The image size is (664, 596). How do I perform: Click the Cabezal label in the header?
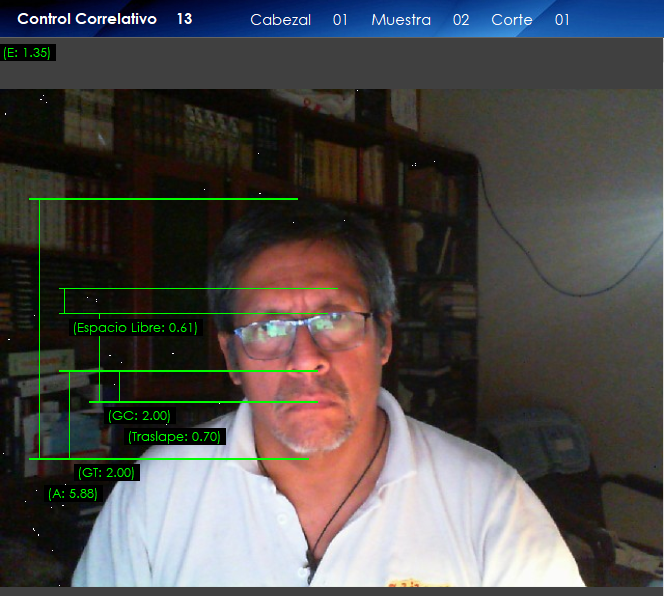tap(280, 20)
